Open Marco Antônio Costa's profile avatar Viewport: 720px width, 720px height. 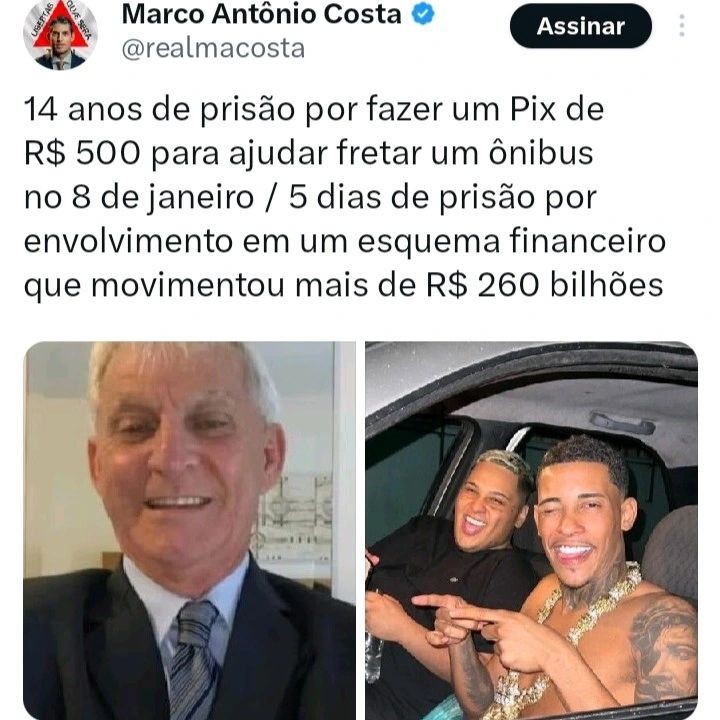60,33
